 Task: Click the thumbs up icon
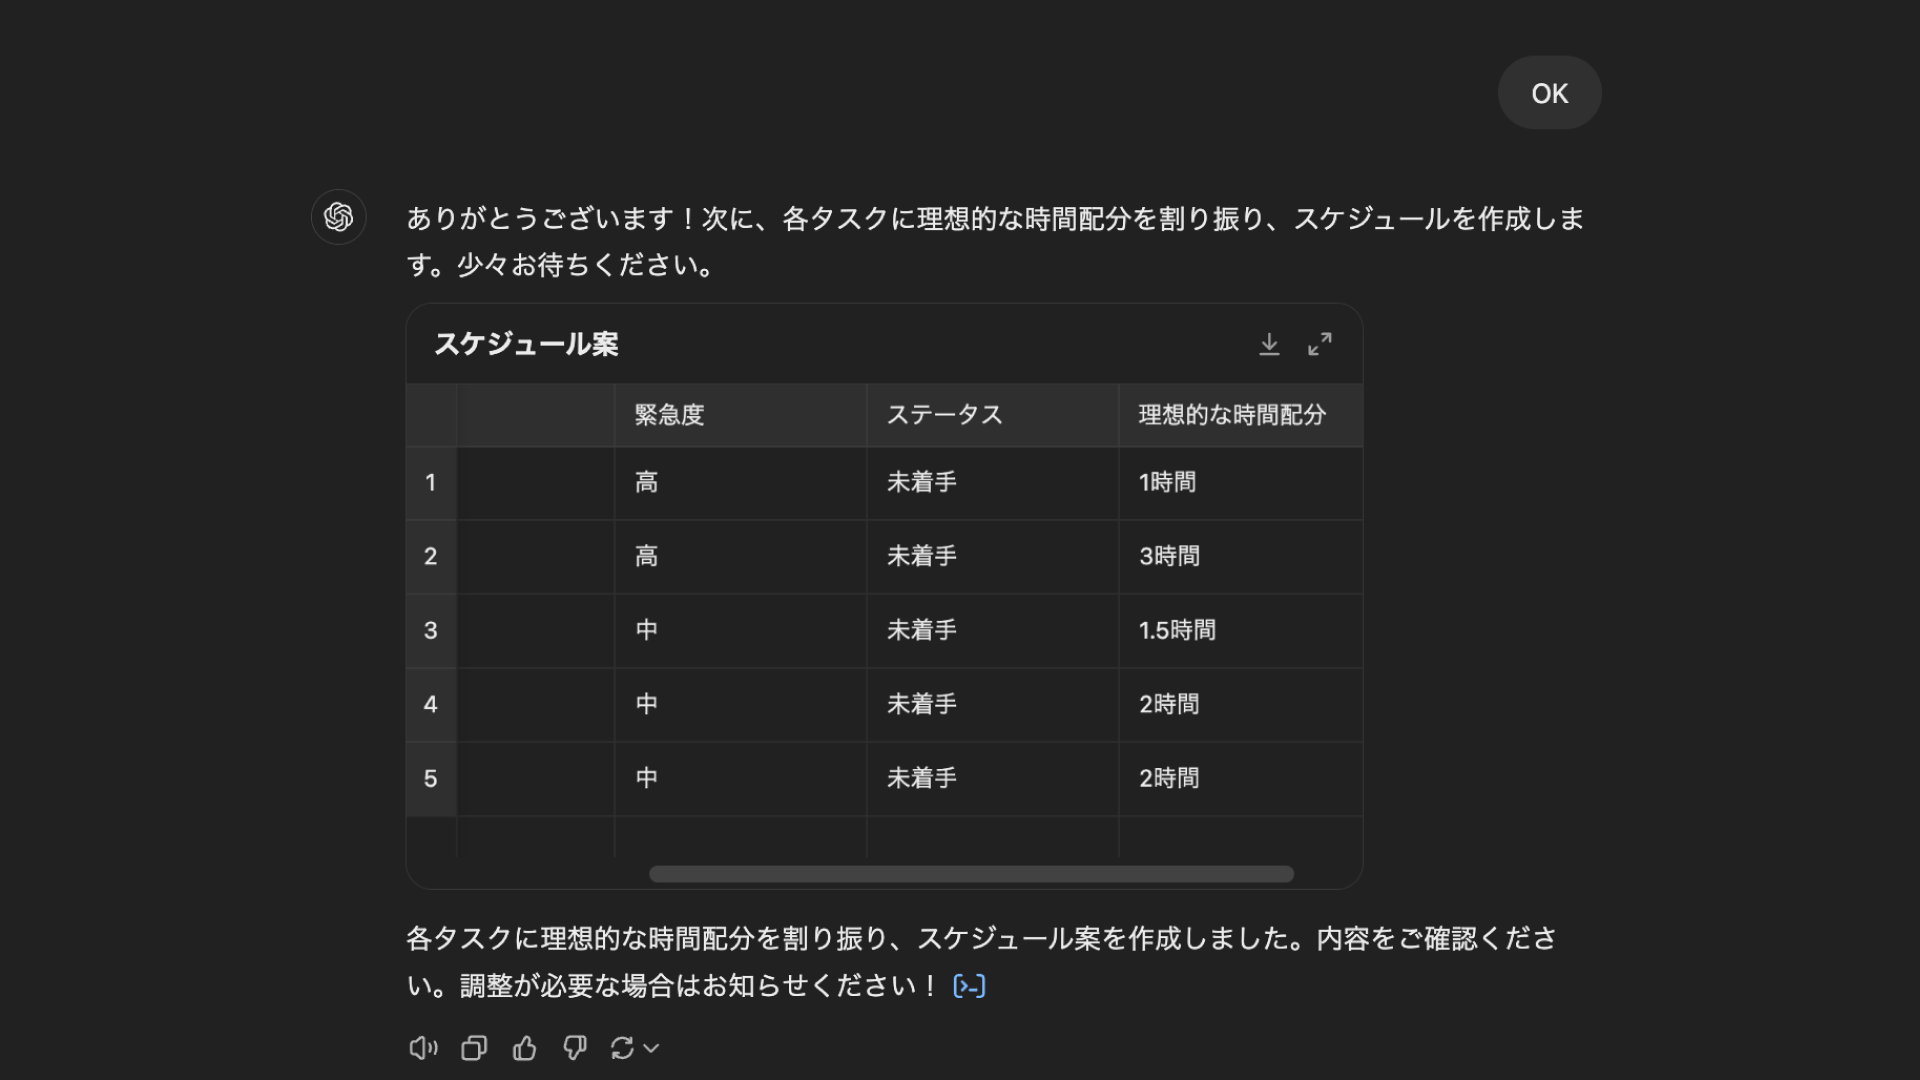coord(524,1048)
